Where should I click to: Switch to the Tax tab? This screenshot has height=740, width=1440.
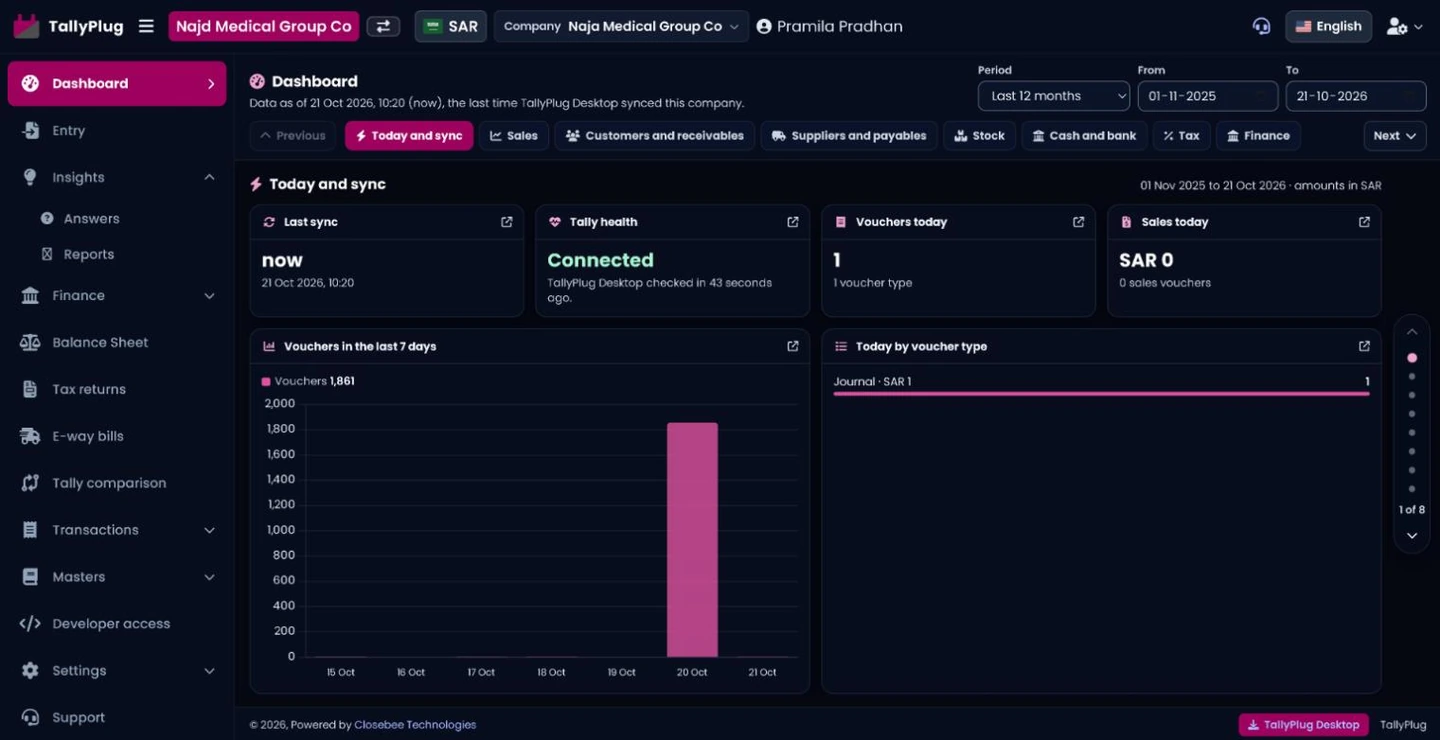coord(1181,136)
